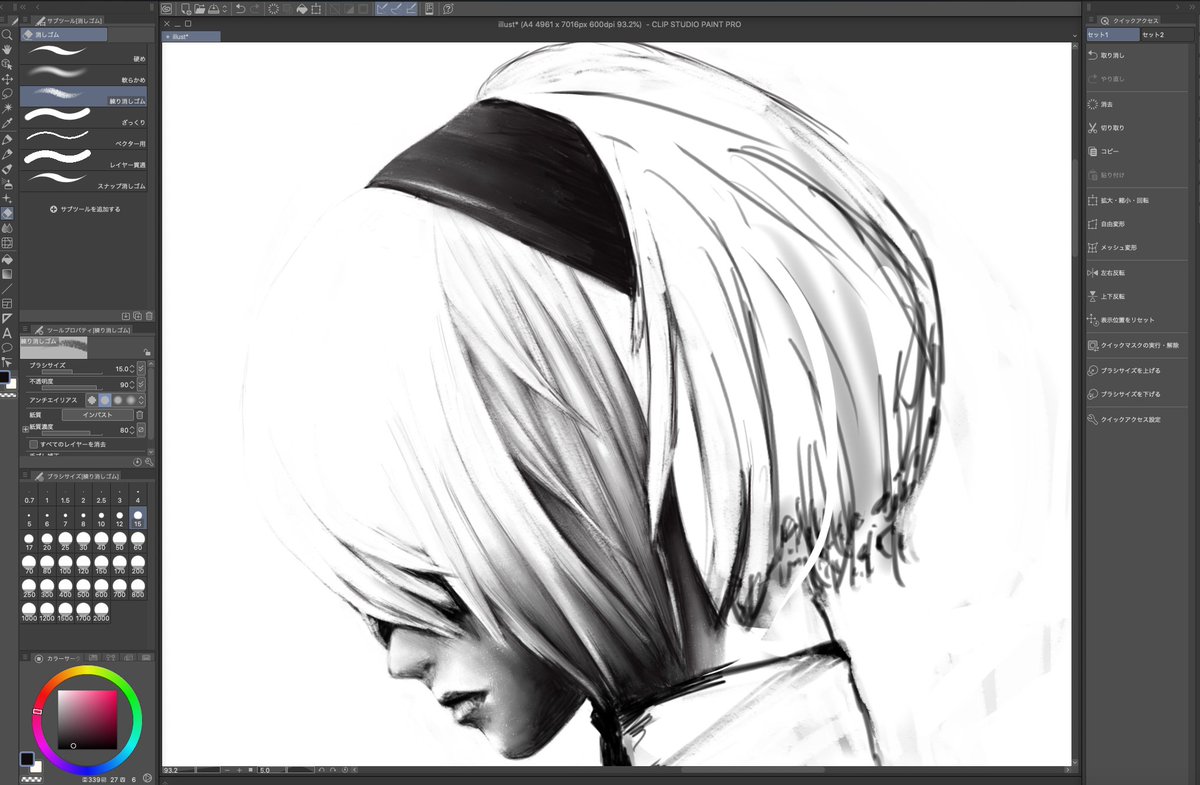
Task: Click サブツールを追加する button
Action: 85,209
